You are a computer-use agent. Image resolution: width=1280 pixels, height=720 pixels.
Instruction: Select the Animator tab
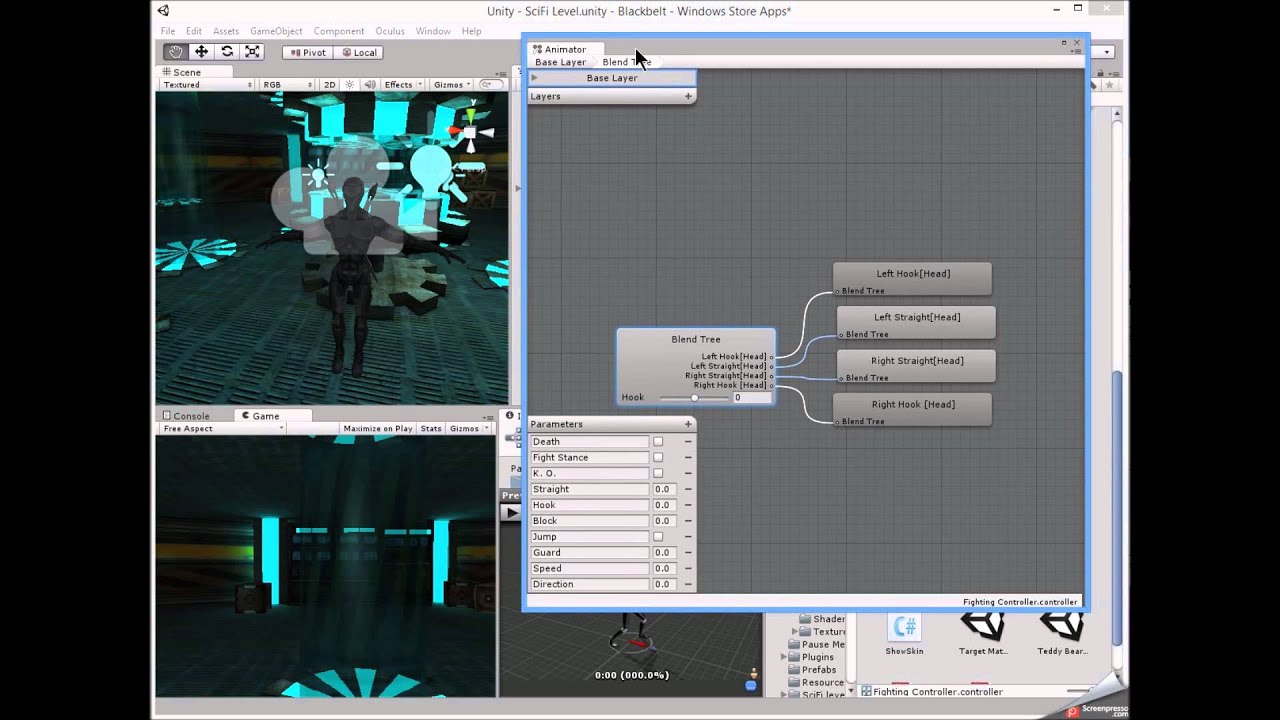(x=565, y=49)
